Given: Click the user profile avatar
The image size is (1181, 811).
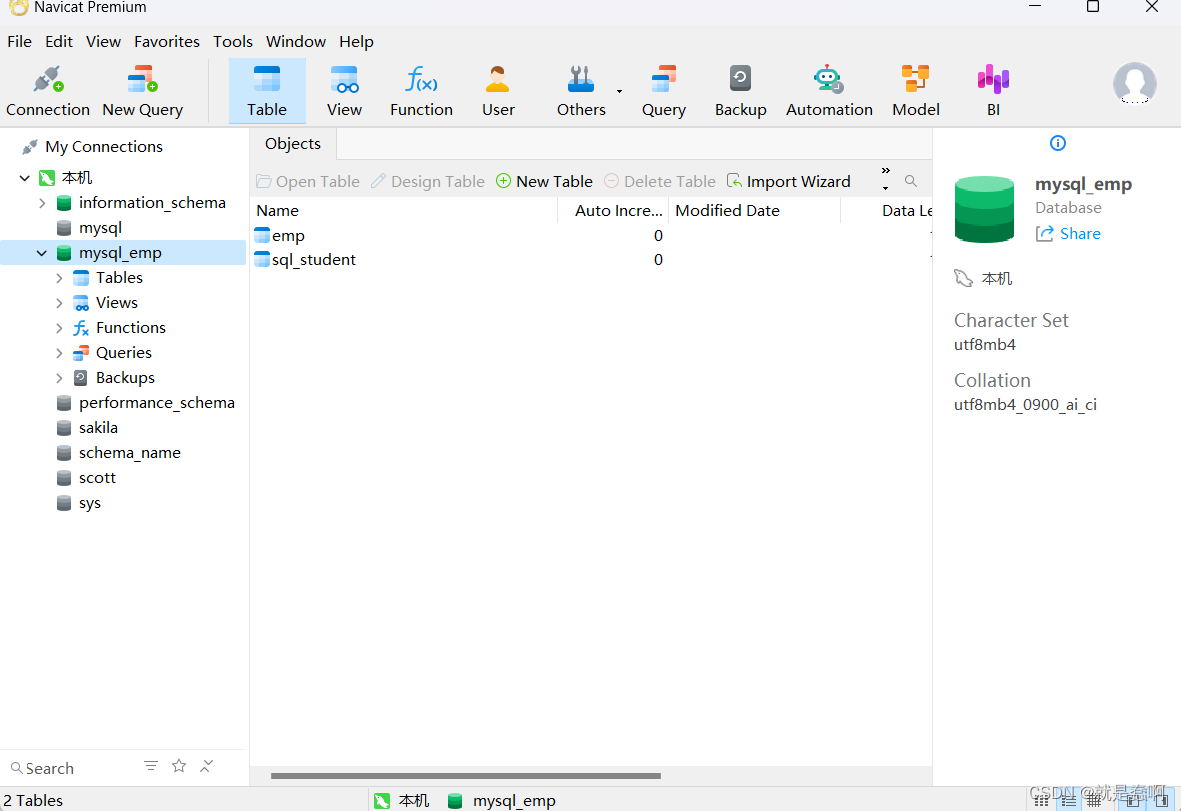Looking at the screenshot, I should (1134, 84).
